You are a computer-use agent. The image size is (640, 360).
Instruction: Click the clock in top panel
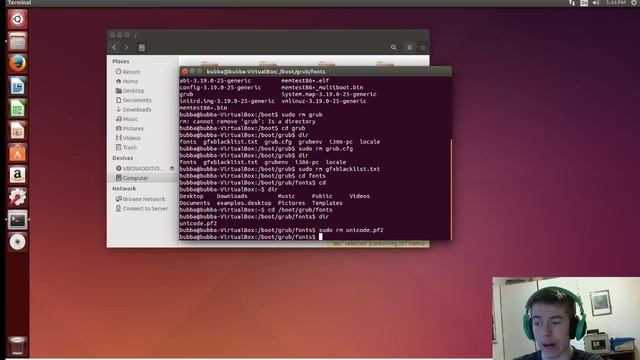[x=616, y=3]
